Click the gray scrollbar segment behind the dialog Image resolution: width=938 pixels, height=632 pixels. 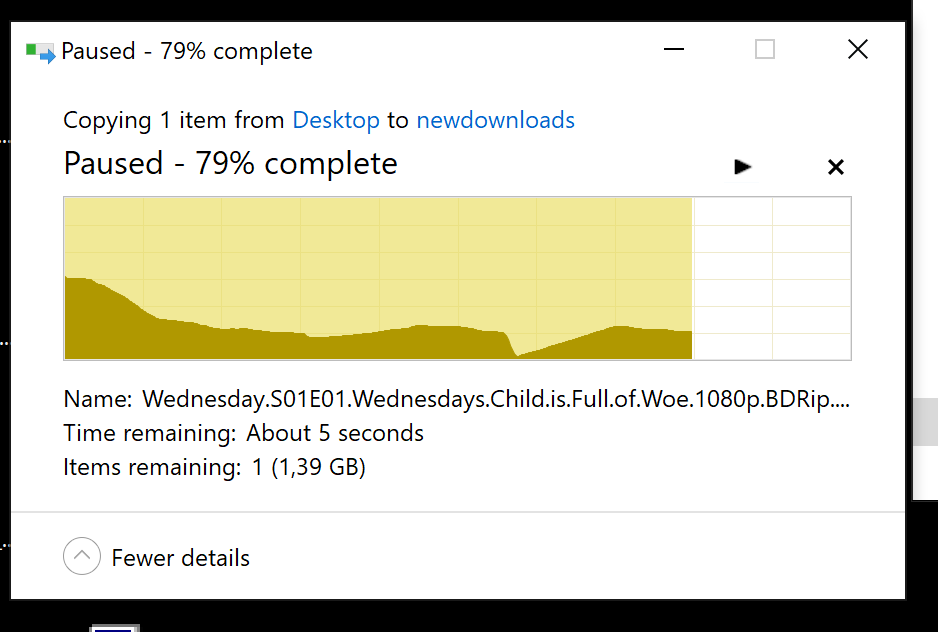point(925,422)
